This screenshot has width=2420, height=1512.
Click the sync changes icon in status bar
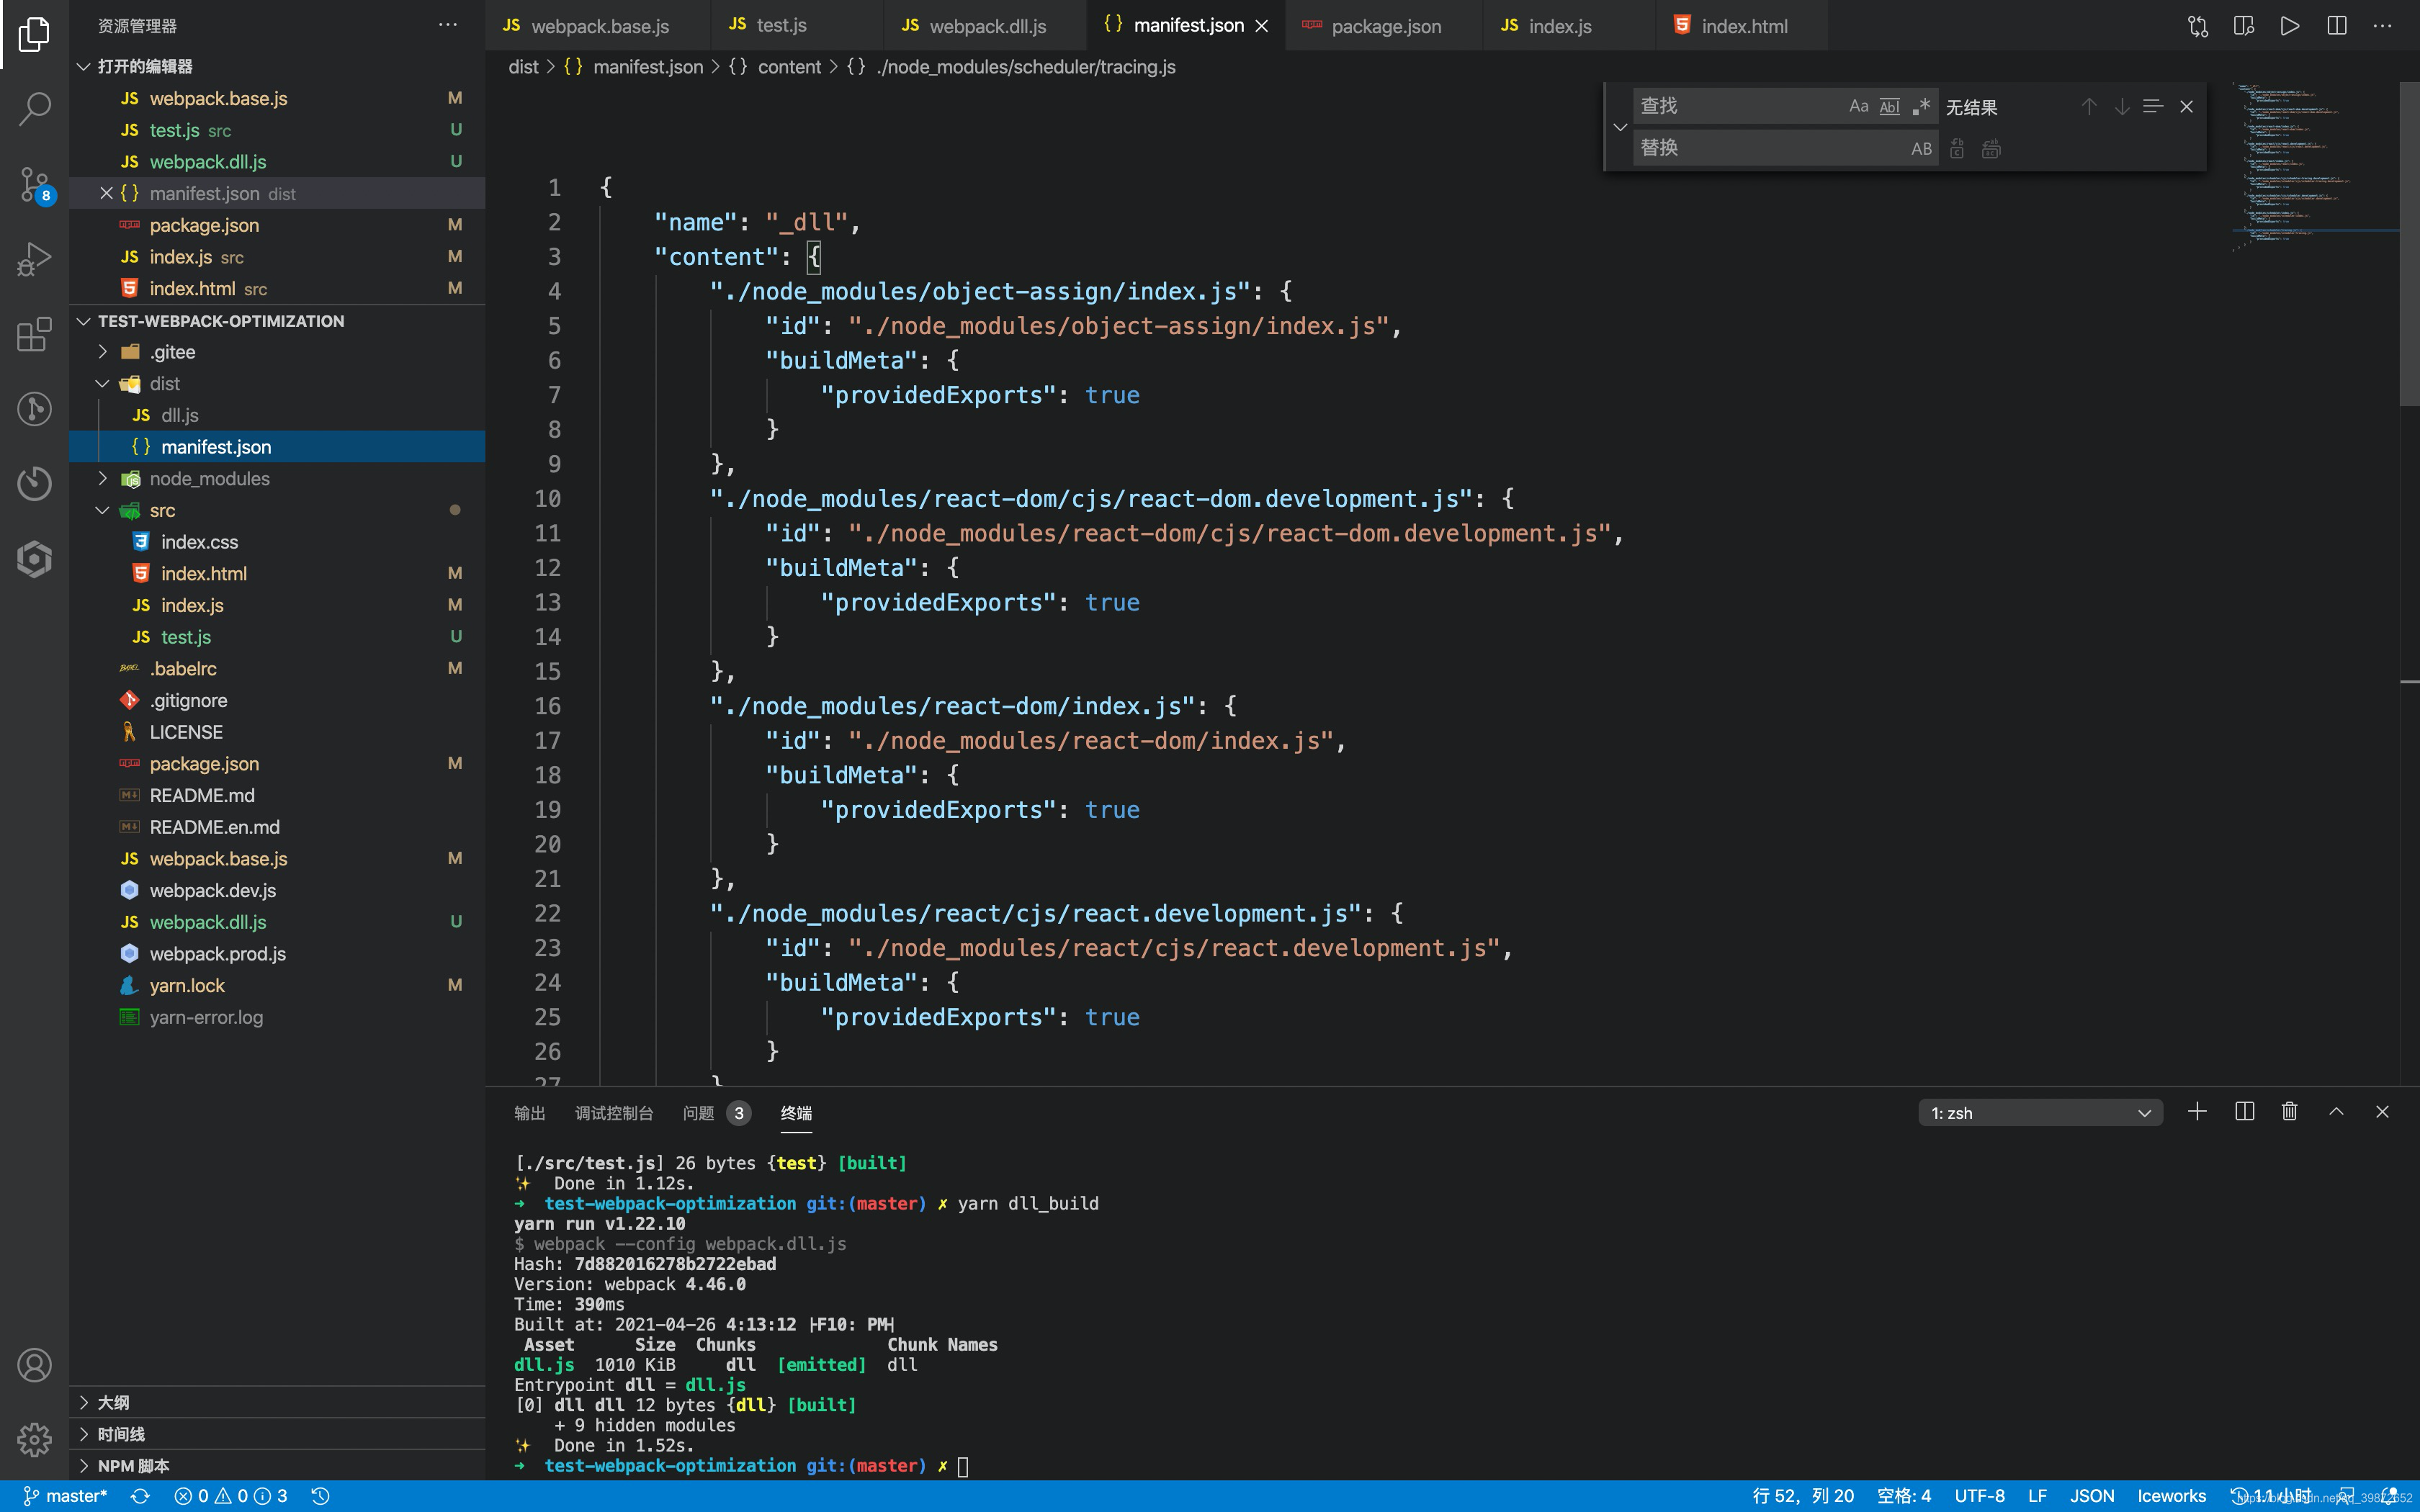(x=140, y=1496)
